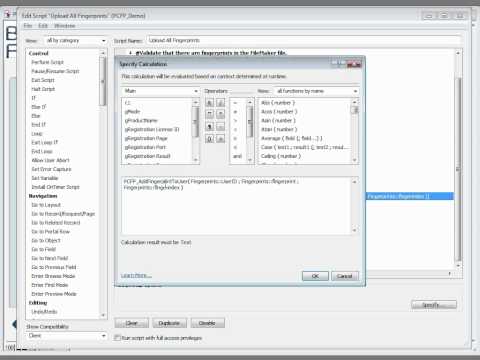Select Go to Layout script step
480x360 pixels.
[x=46, y=205]
